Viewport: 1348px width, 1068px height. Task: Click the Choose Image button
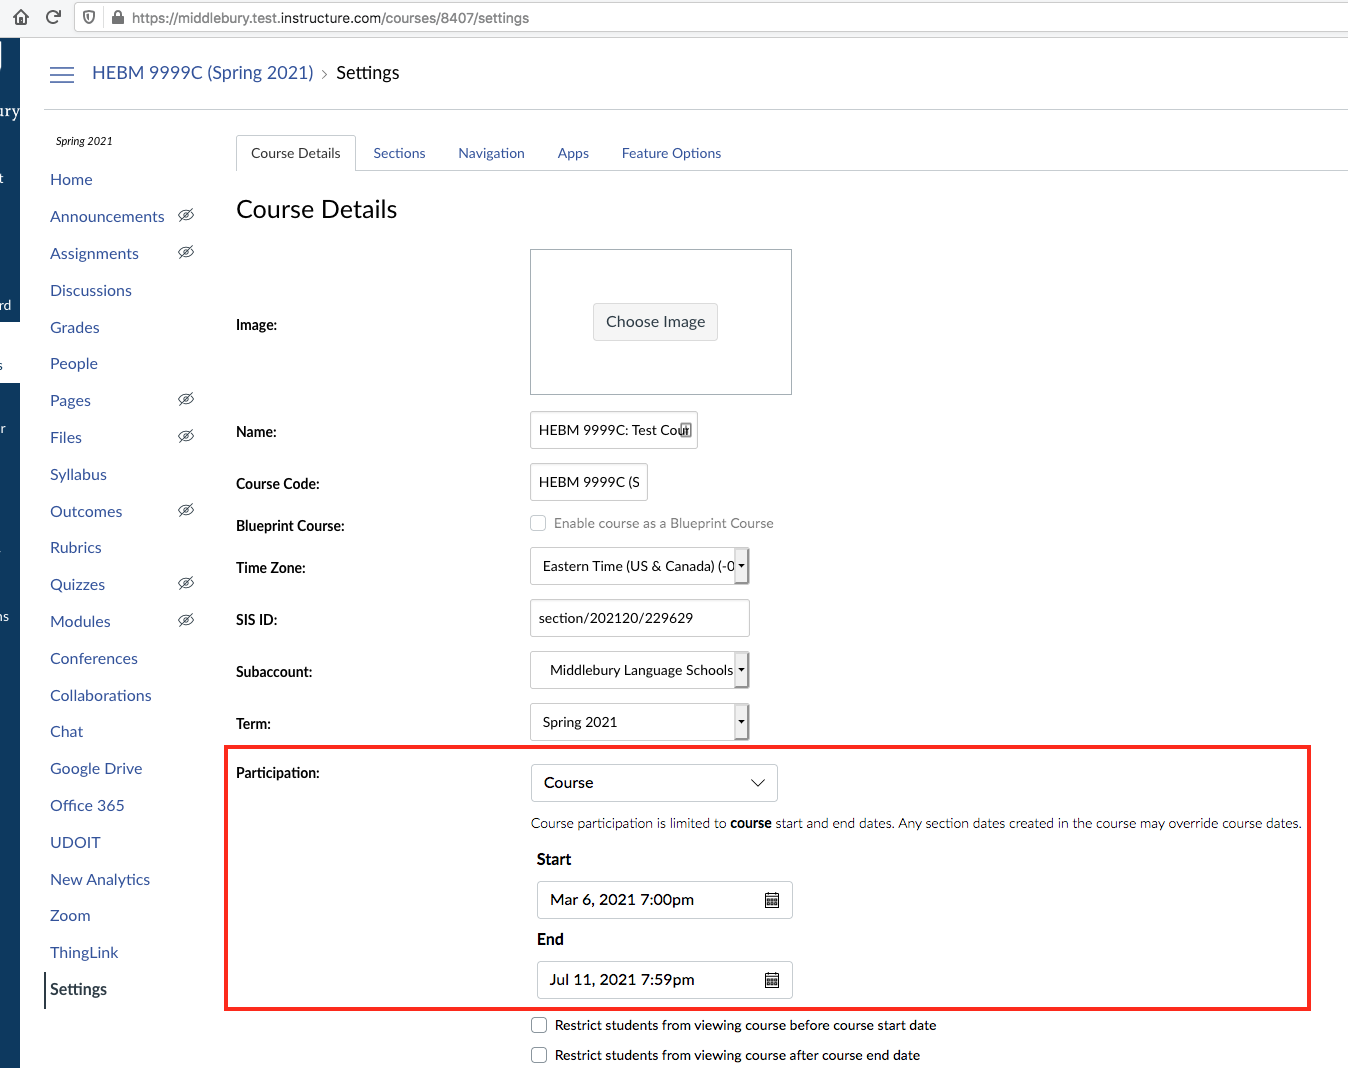coord(655,321)
